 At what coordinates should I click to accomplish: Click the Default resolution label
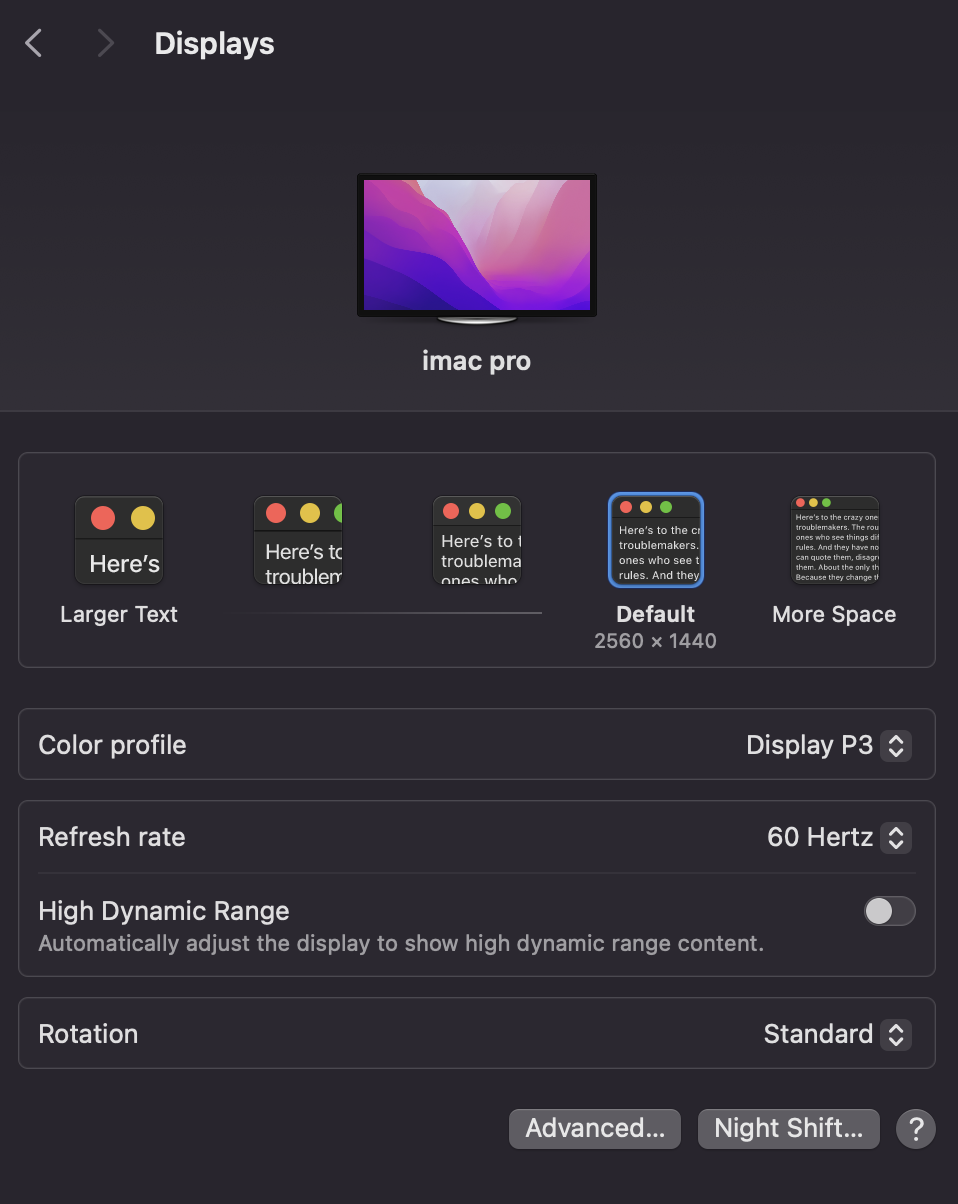click(x=656, y=615)
